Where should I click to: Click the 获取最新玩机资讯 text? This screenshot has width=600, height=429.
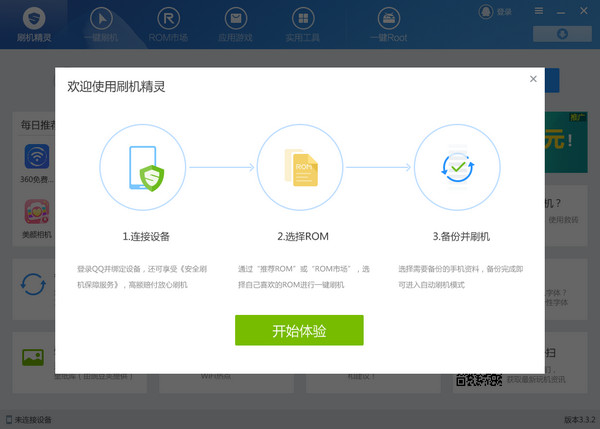[536, 380]
